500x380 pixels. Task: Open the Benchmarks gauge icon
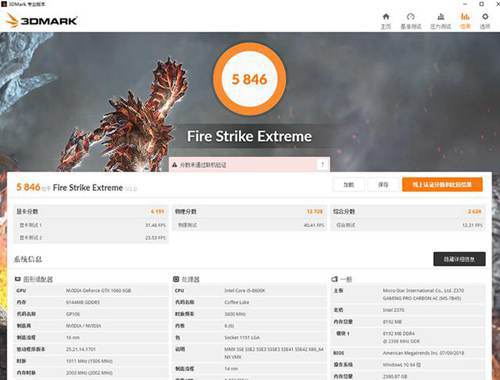411,17
